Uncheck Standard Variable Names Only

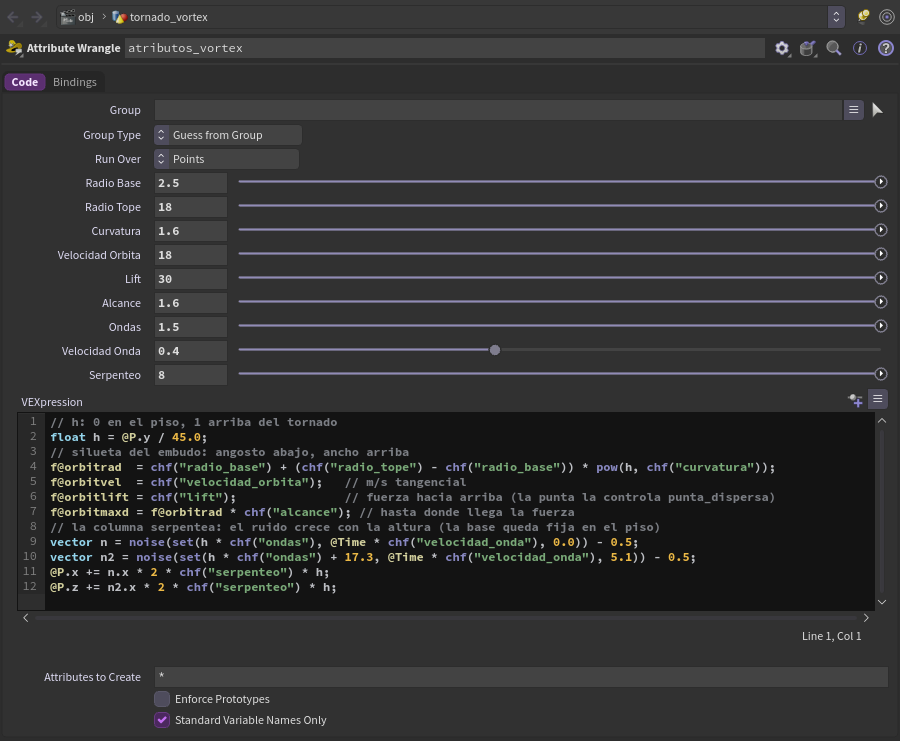tap(162, 720)
